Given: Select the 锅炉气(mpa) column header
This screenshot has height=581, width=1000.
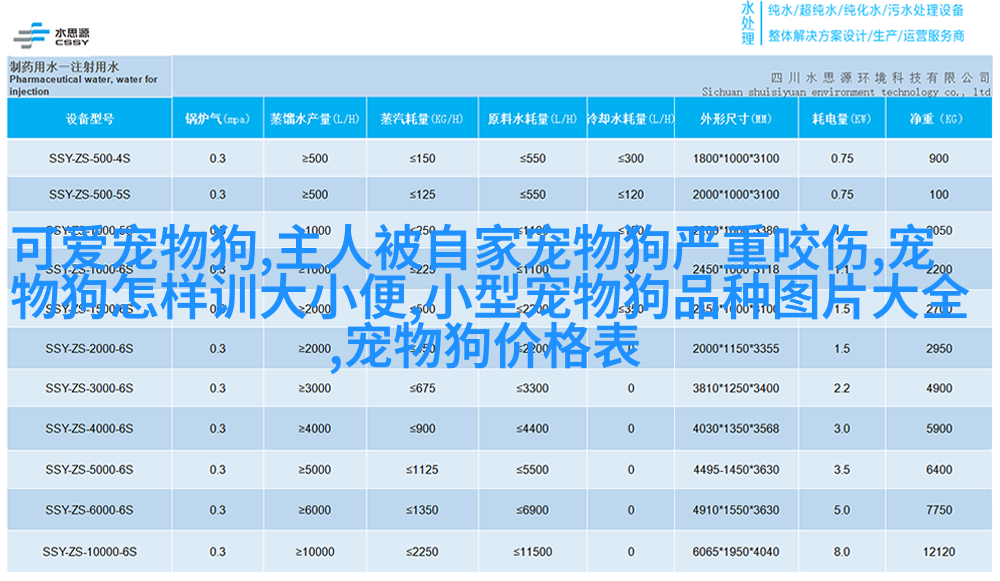Looking at the screenshot, I should pos(217,119).
